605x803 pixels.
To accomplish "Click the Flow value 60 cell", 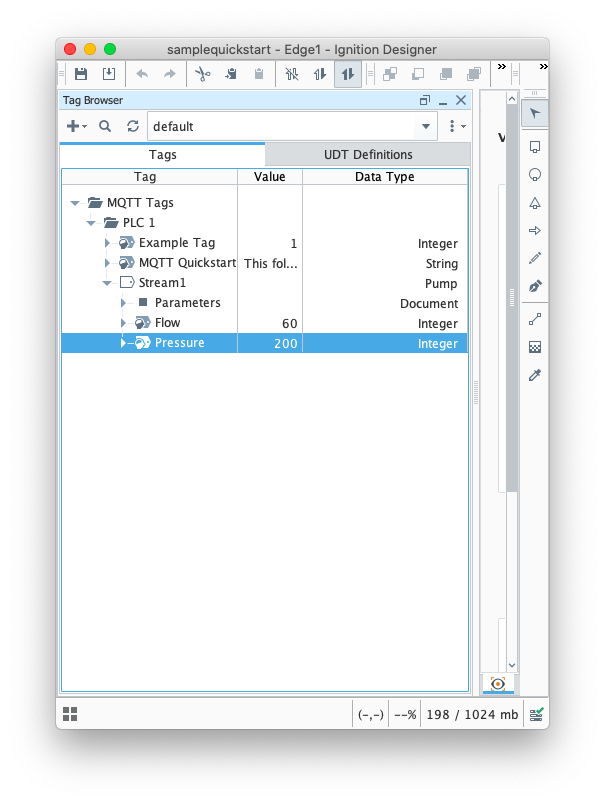I will [x=270, y=323].
